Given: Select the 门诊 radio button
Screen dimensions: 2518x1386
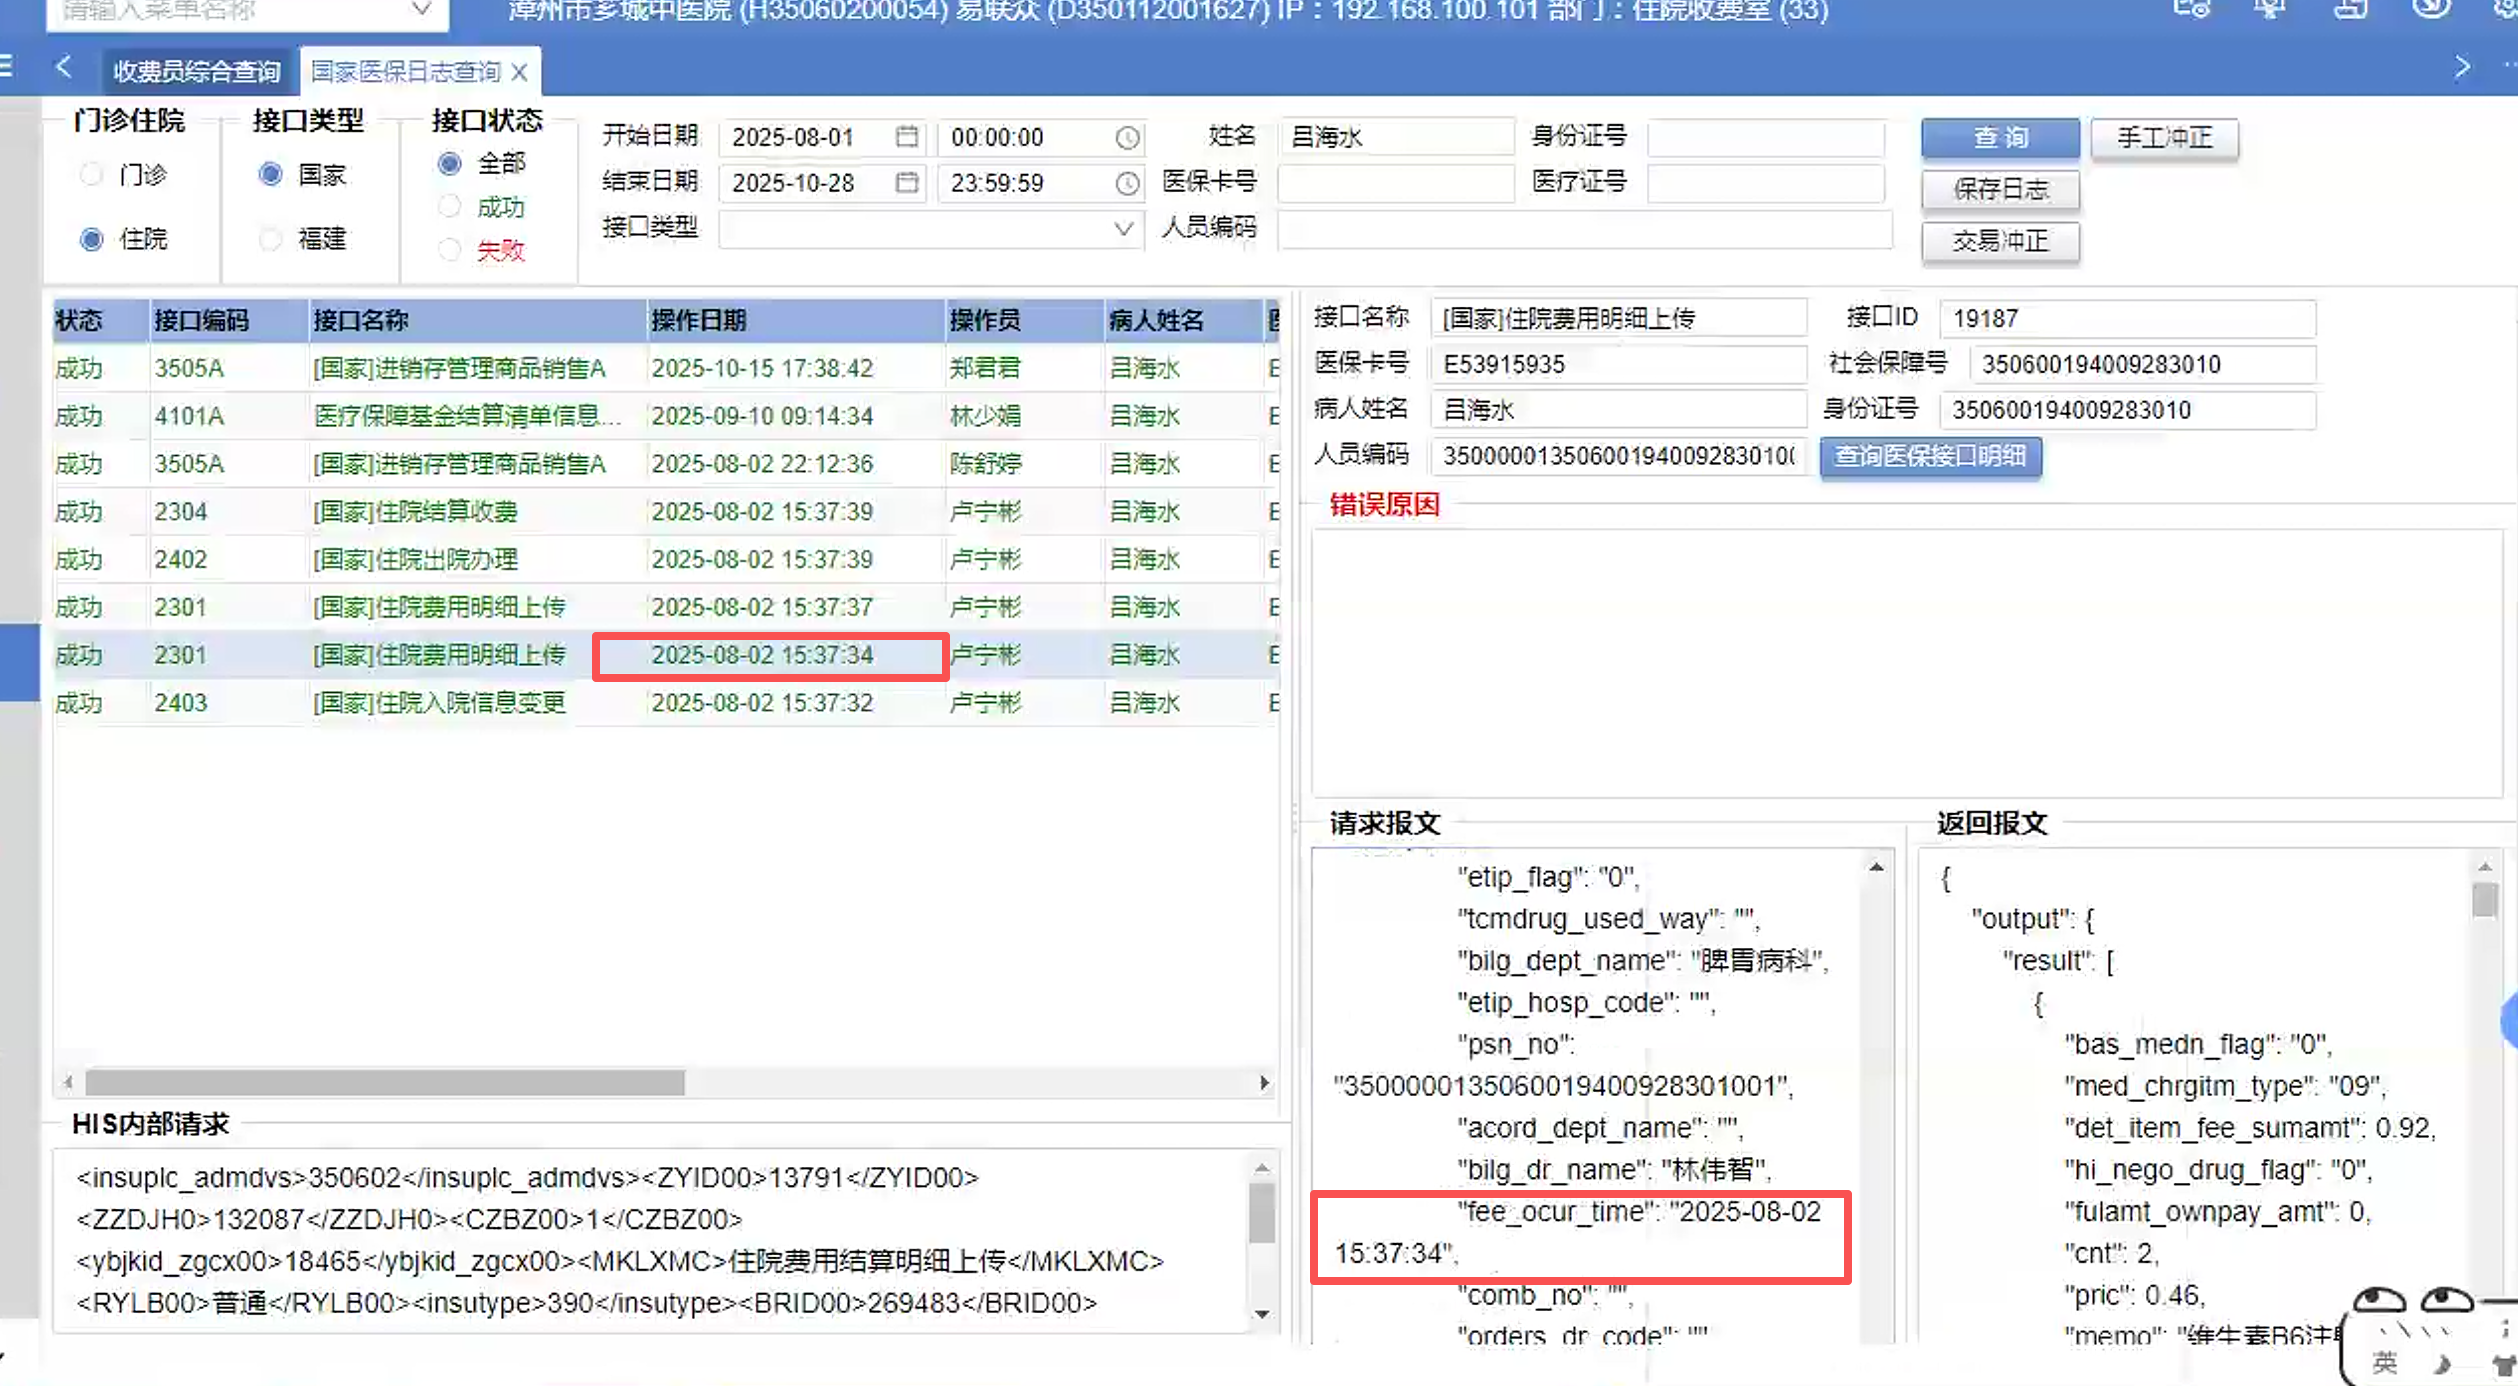Looking at the screenshot, I should [92, 175].
